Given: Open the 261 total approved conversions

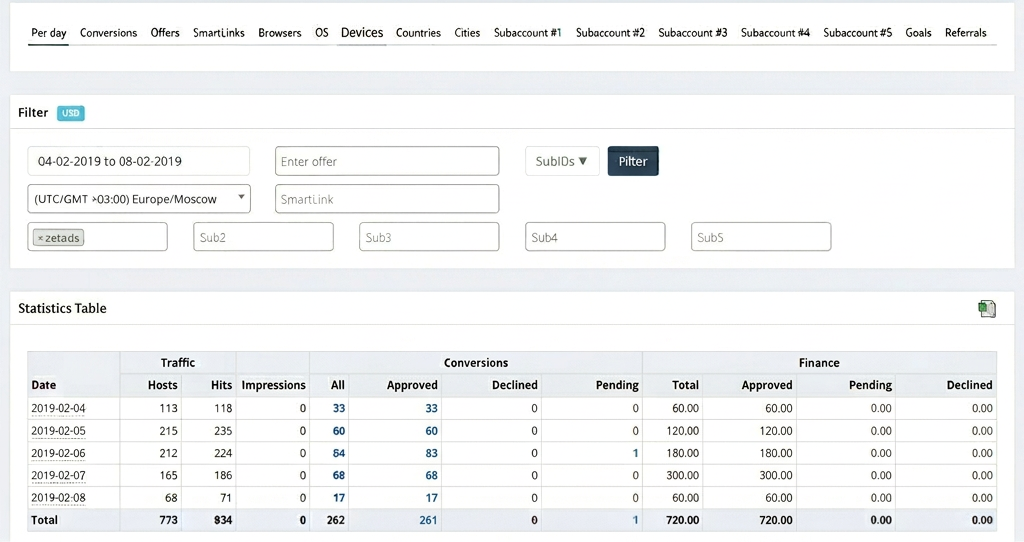Looking at the screenshot, I should pyautogui.click(x=428, y=520).
